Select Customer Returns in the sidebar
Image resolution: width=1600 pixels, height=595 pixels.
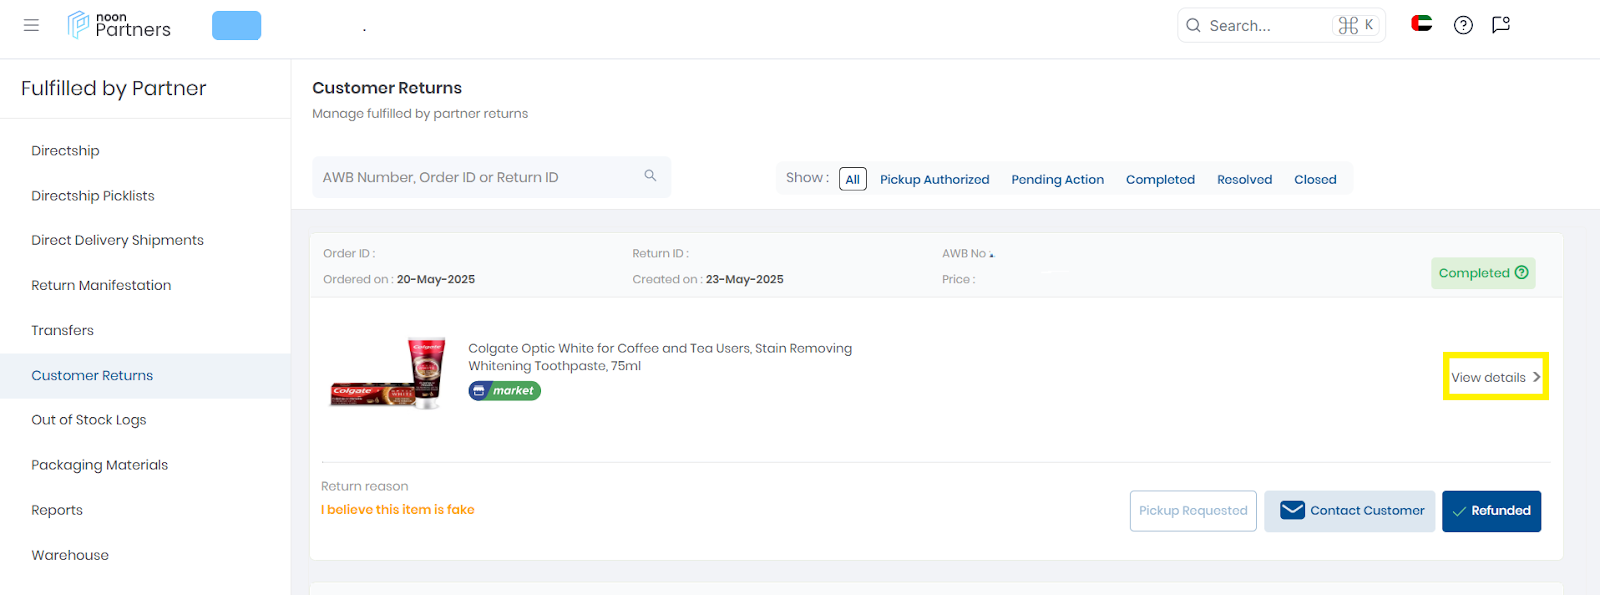tap(145, 375)
